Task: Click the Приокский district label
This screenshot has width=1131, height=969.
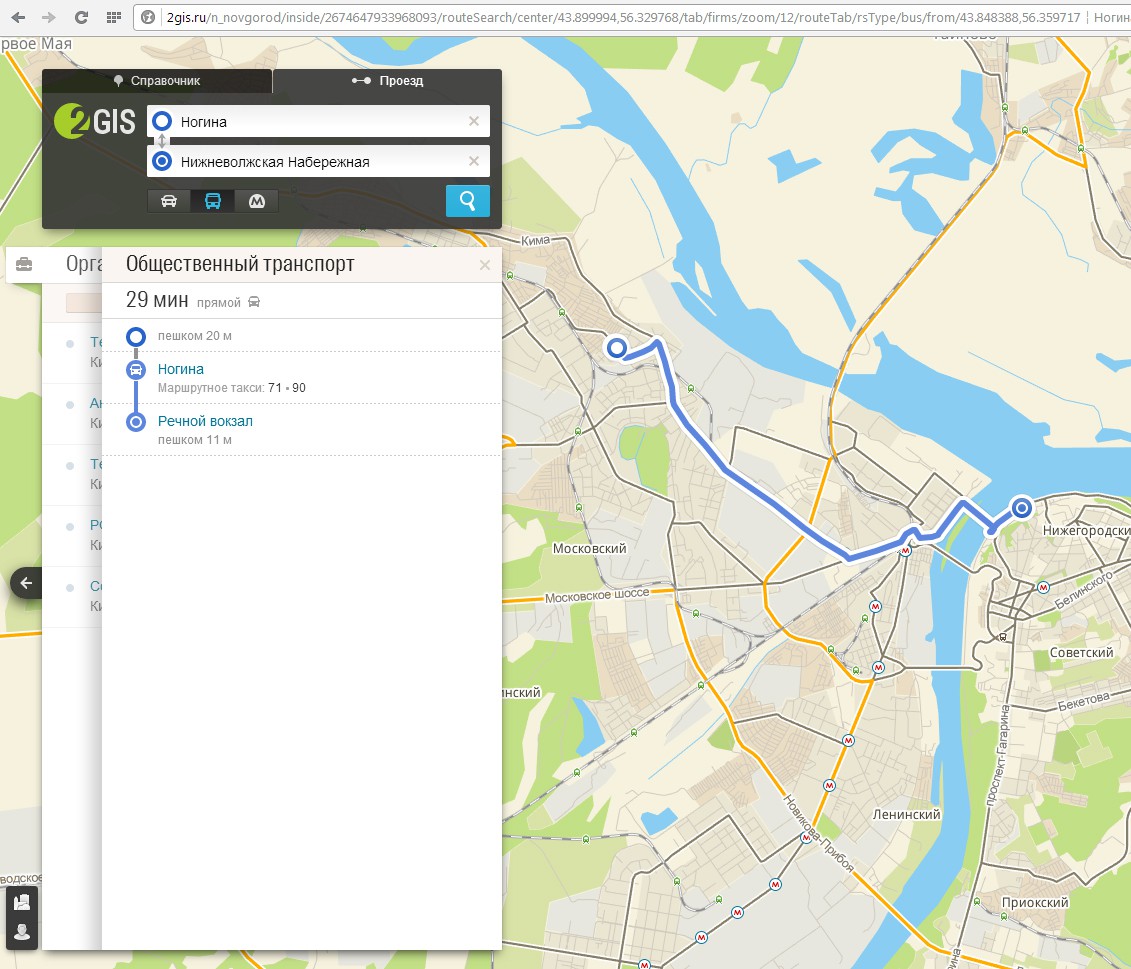Action: click(1035, 903)
